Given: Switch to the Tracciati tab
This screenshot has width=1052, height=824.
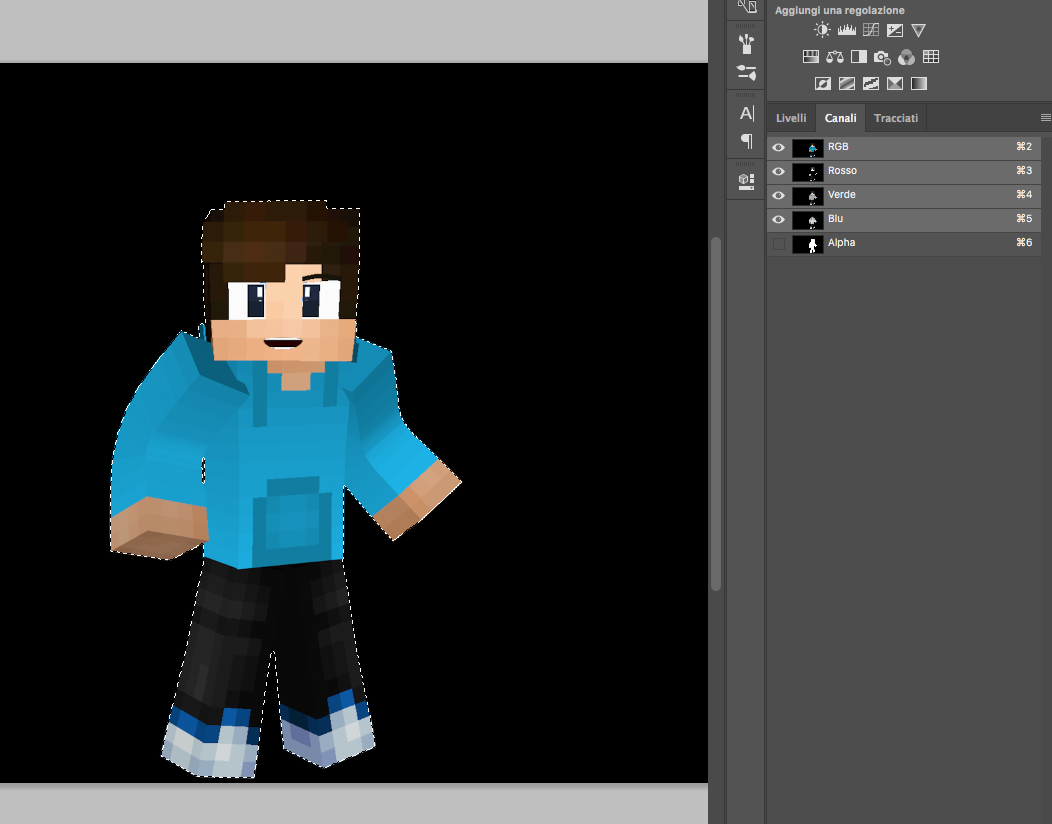Looking at the screenshot, I should pyautogui.click(x=896, y=118).
